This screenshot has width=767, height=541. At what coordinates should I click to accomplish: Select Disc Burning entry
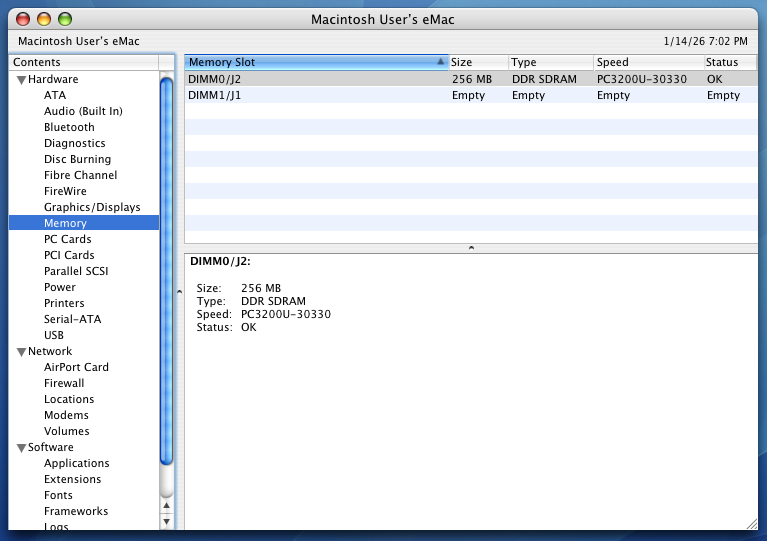77,159
